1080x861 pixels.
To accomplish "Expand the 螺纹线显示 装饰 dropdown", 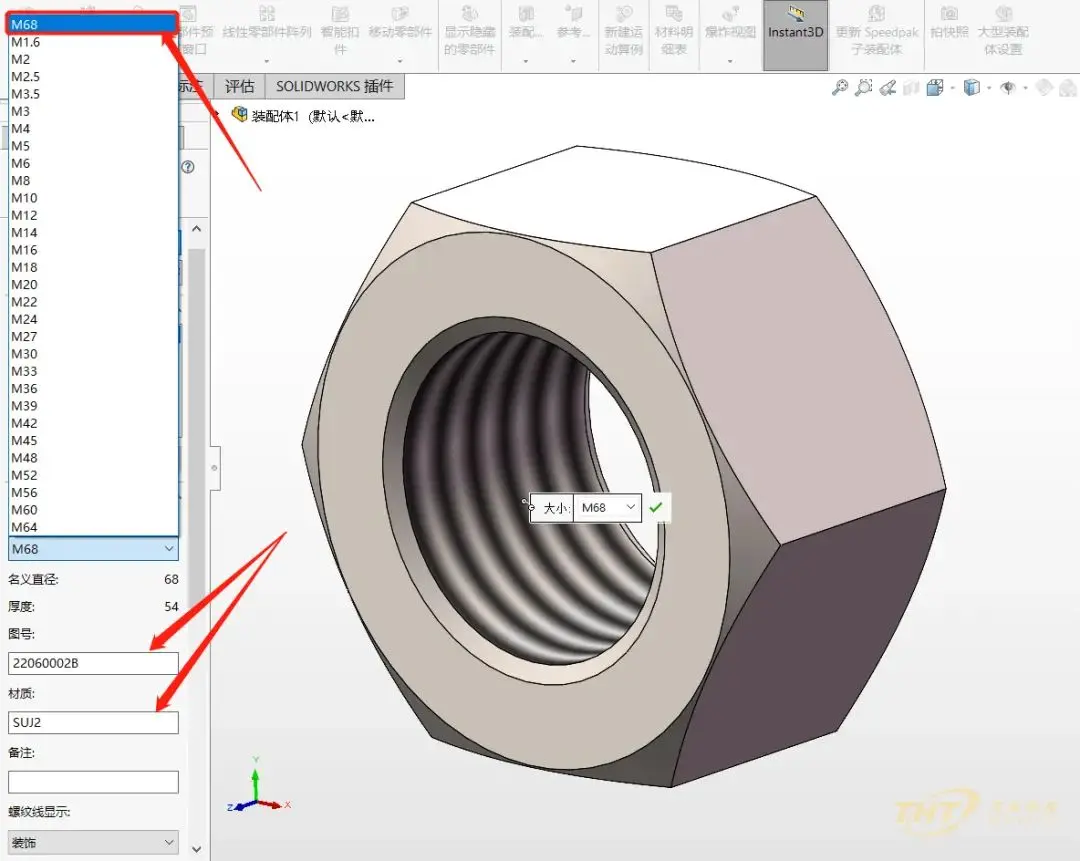I will (93, 842).
